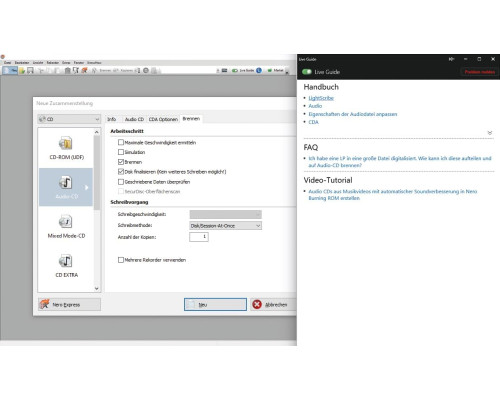This screenshot has height=400, width=500.
Task: Click the blue circle icon beside Live Guide
Action: point(259,70)
